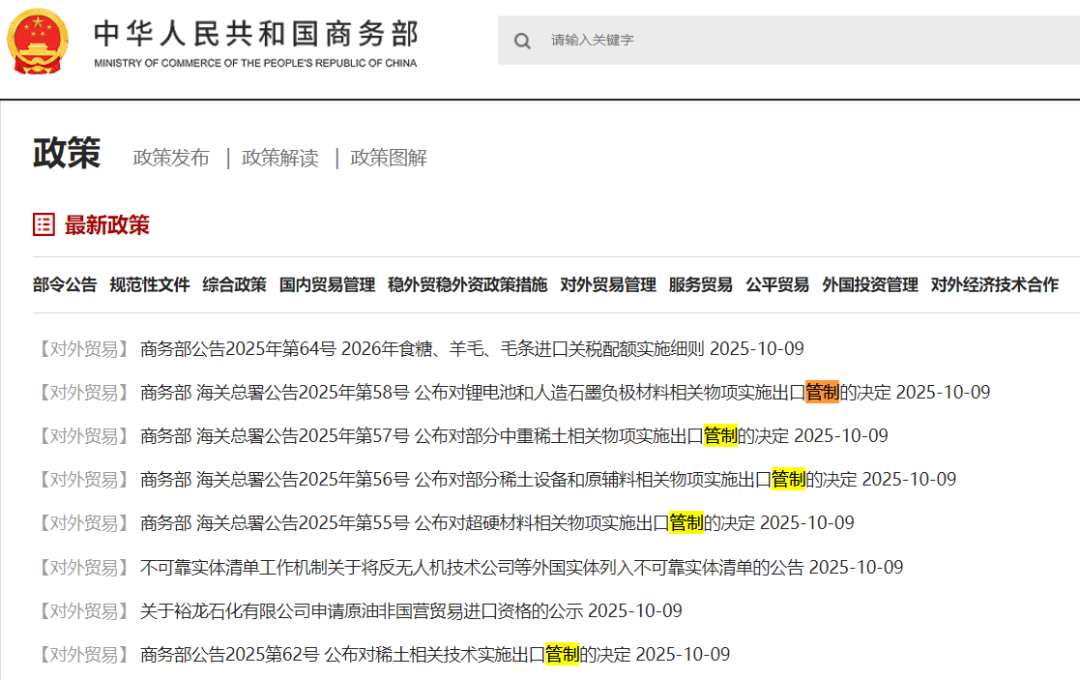Click the 对外贸易 tag on 第57号 row

84,435
